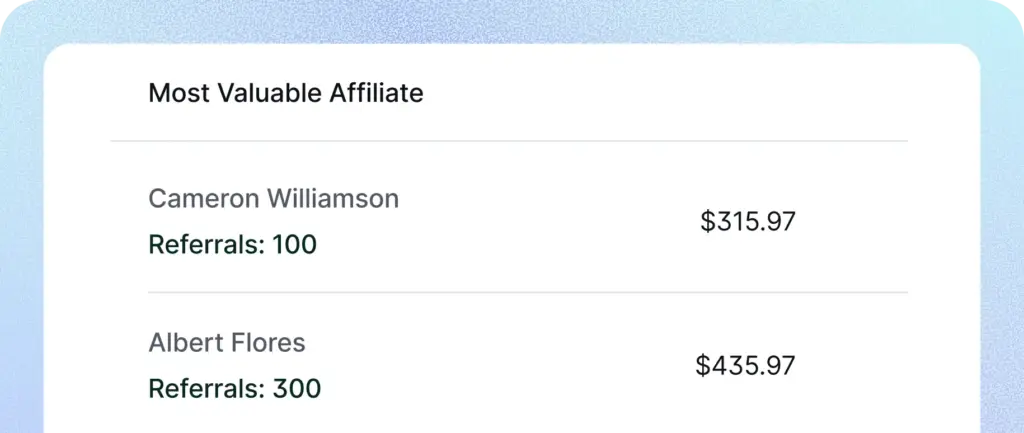Click the $315.97 earnings amount
Viewport: 1024px width, 433px height.
(x=747, y=221)
